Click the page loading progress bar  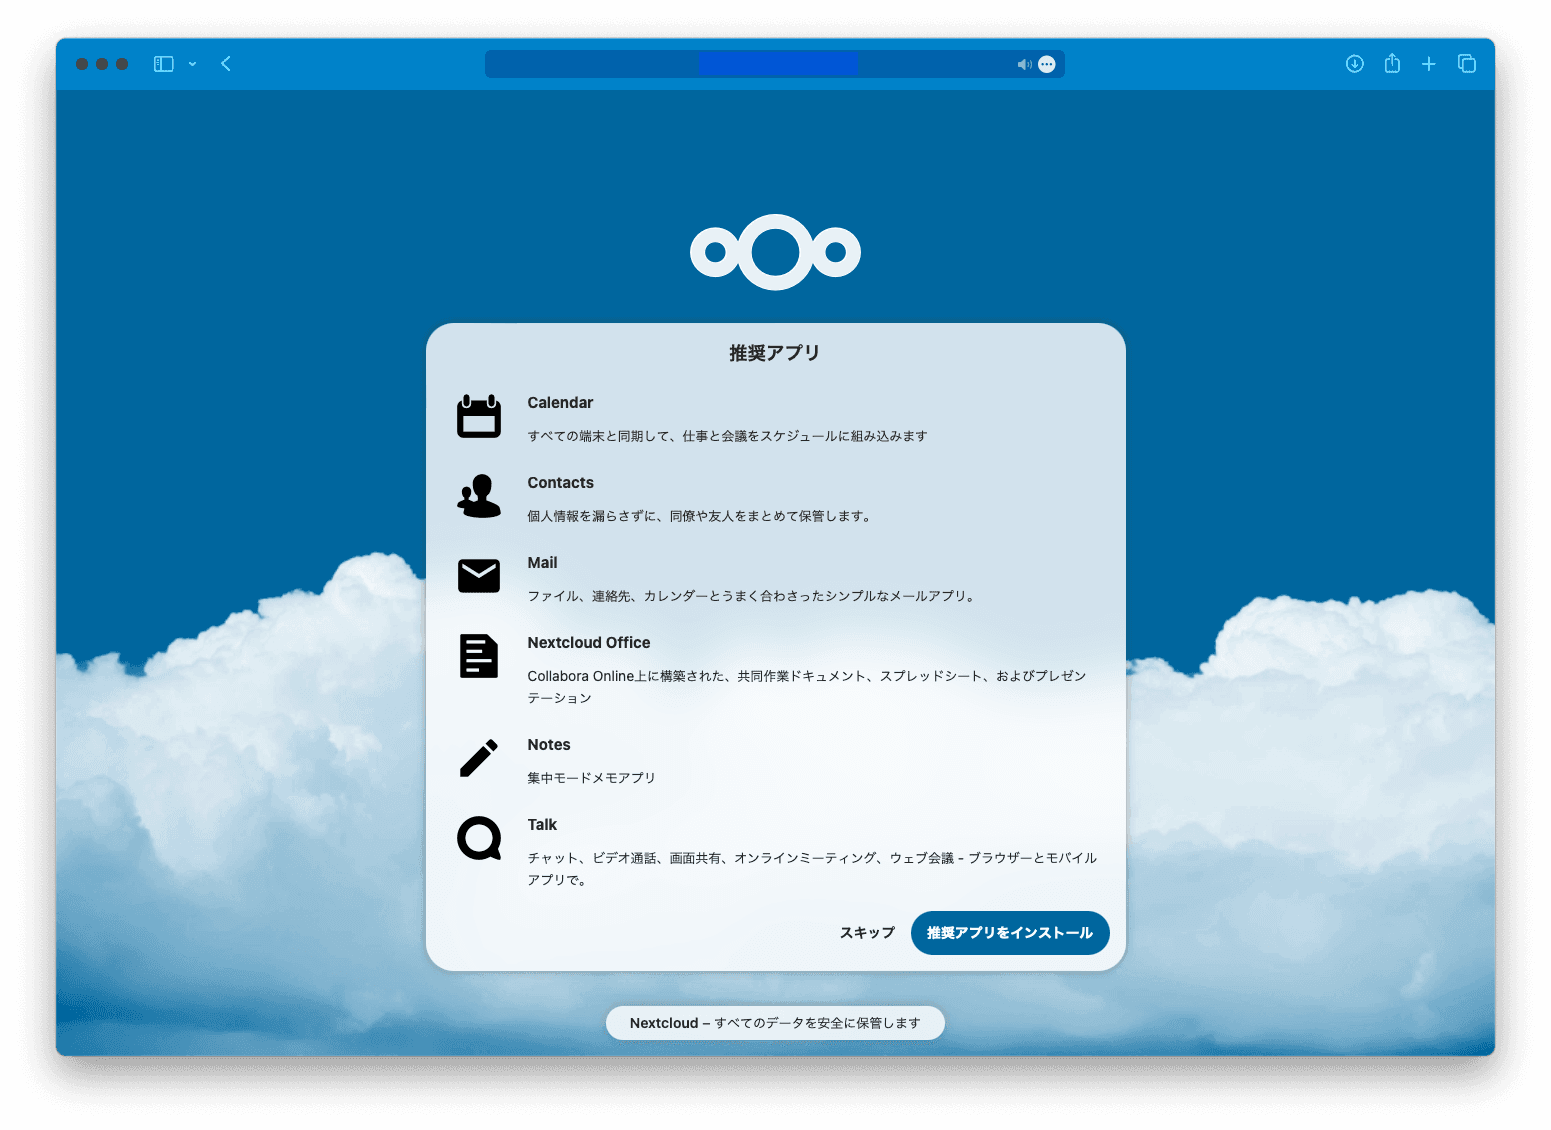[778, 63]
